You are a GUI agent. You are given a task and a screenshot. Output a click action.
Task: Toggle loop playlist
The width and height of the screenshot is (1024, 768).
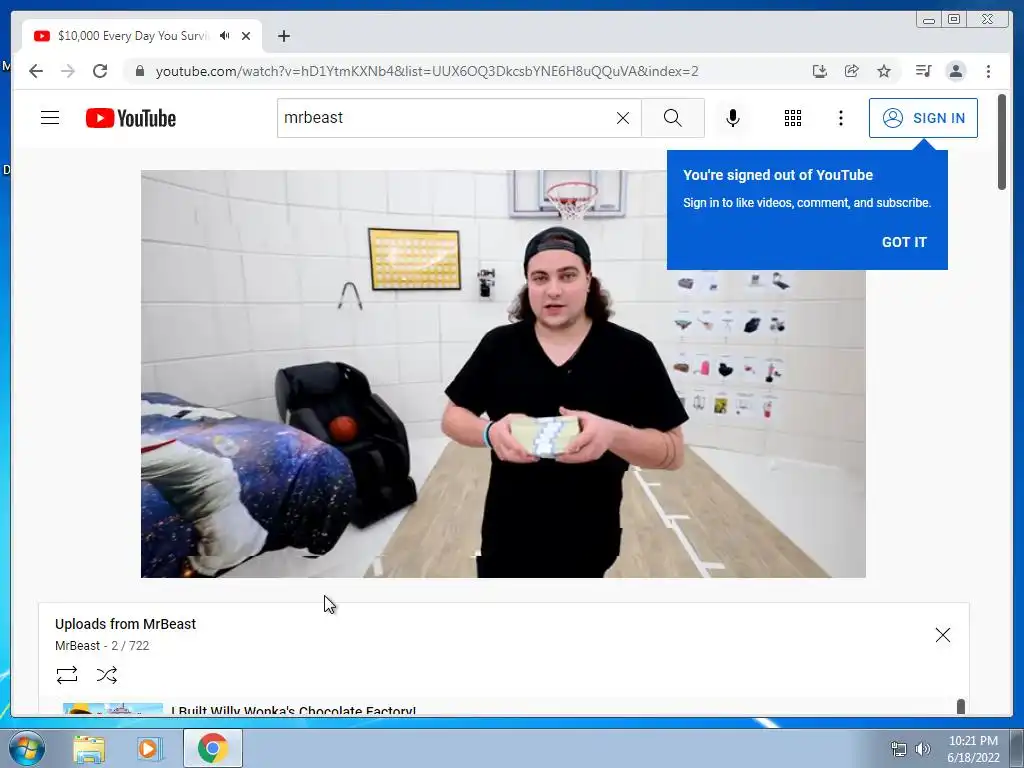pos(67,675)
